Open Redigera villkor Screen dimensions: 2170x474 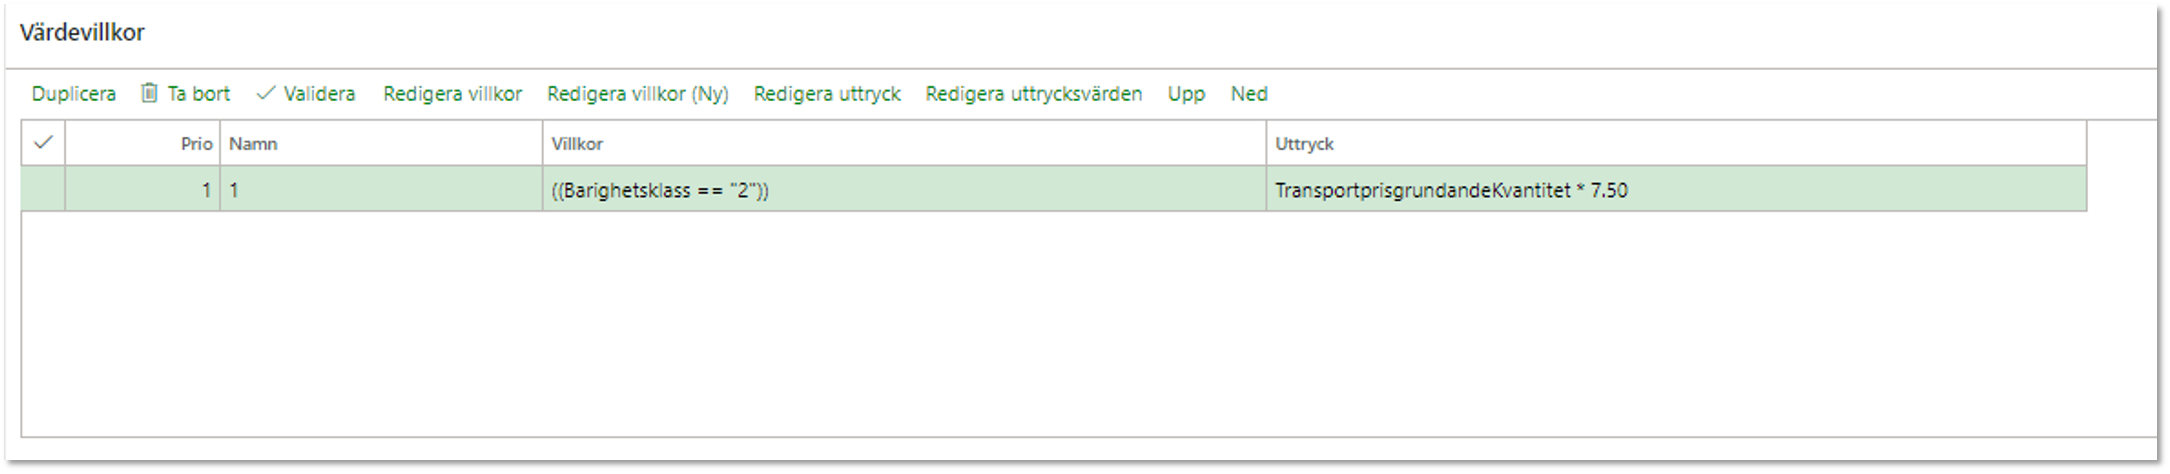click(x=452, y=94)
